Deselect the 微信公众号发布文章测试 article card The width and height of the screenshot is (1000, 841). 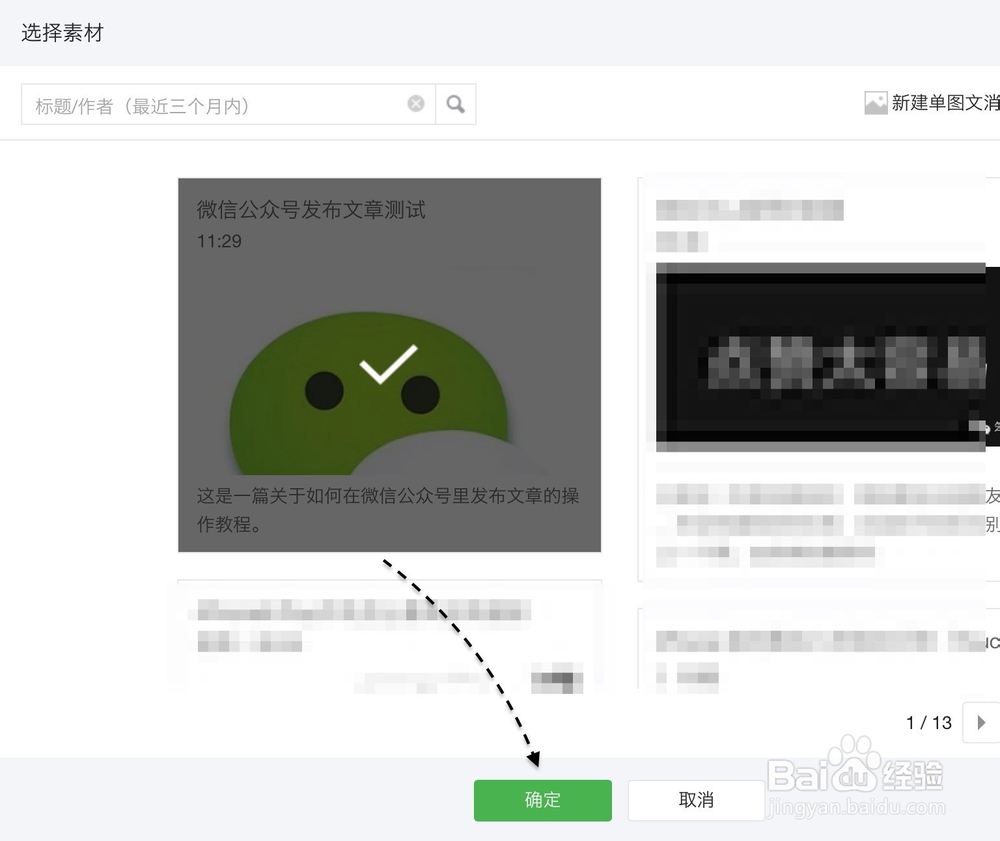[x=389, y=365]
